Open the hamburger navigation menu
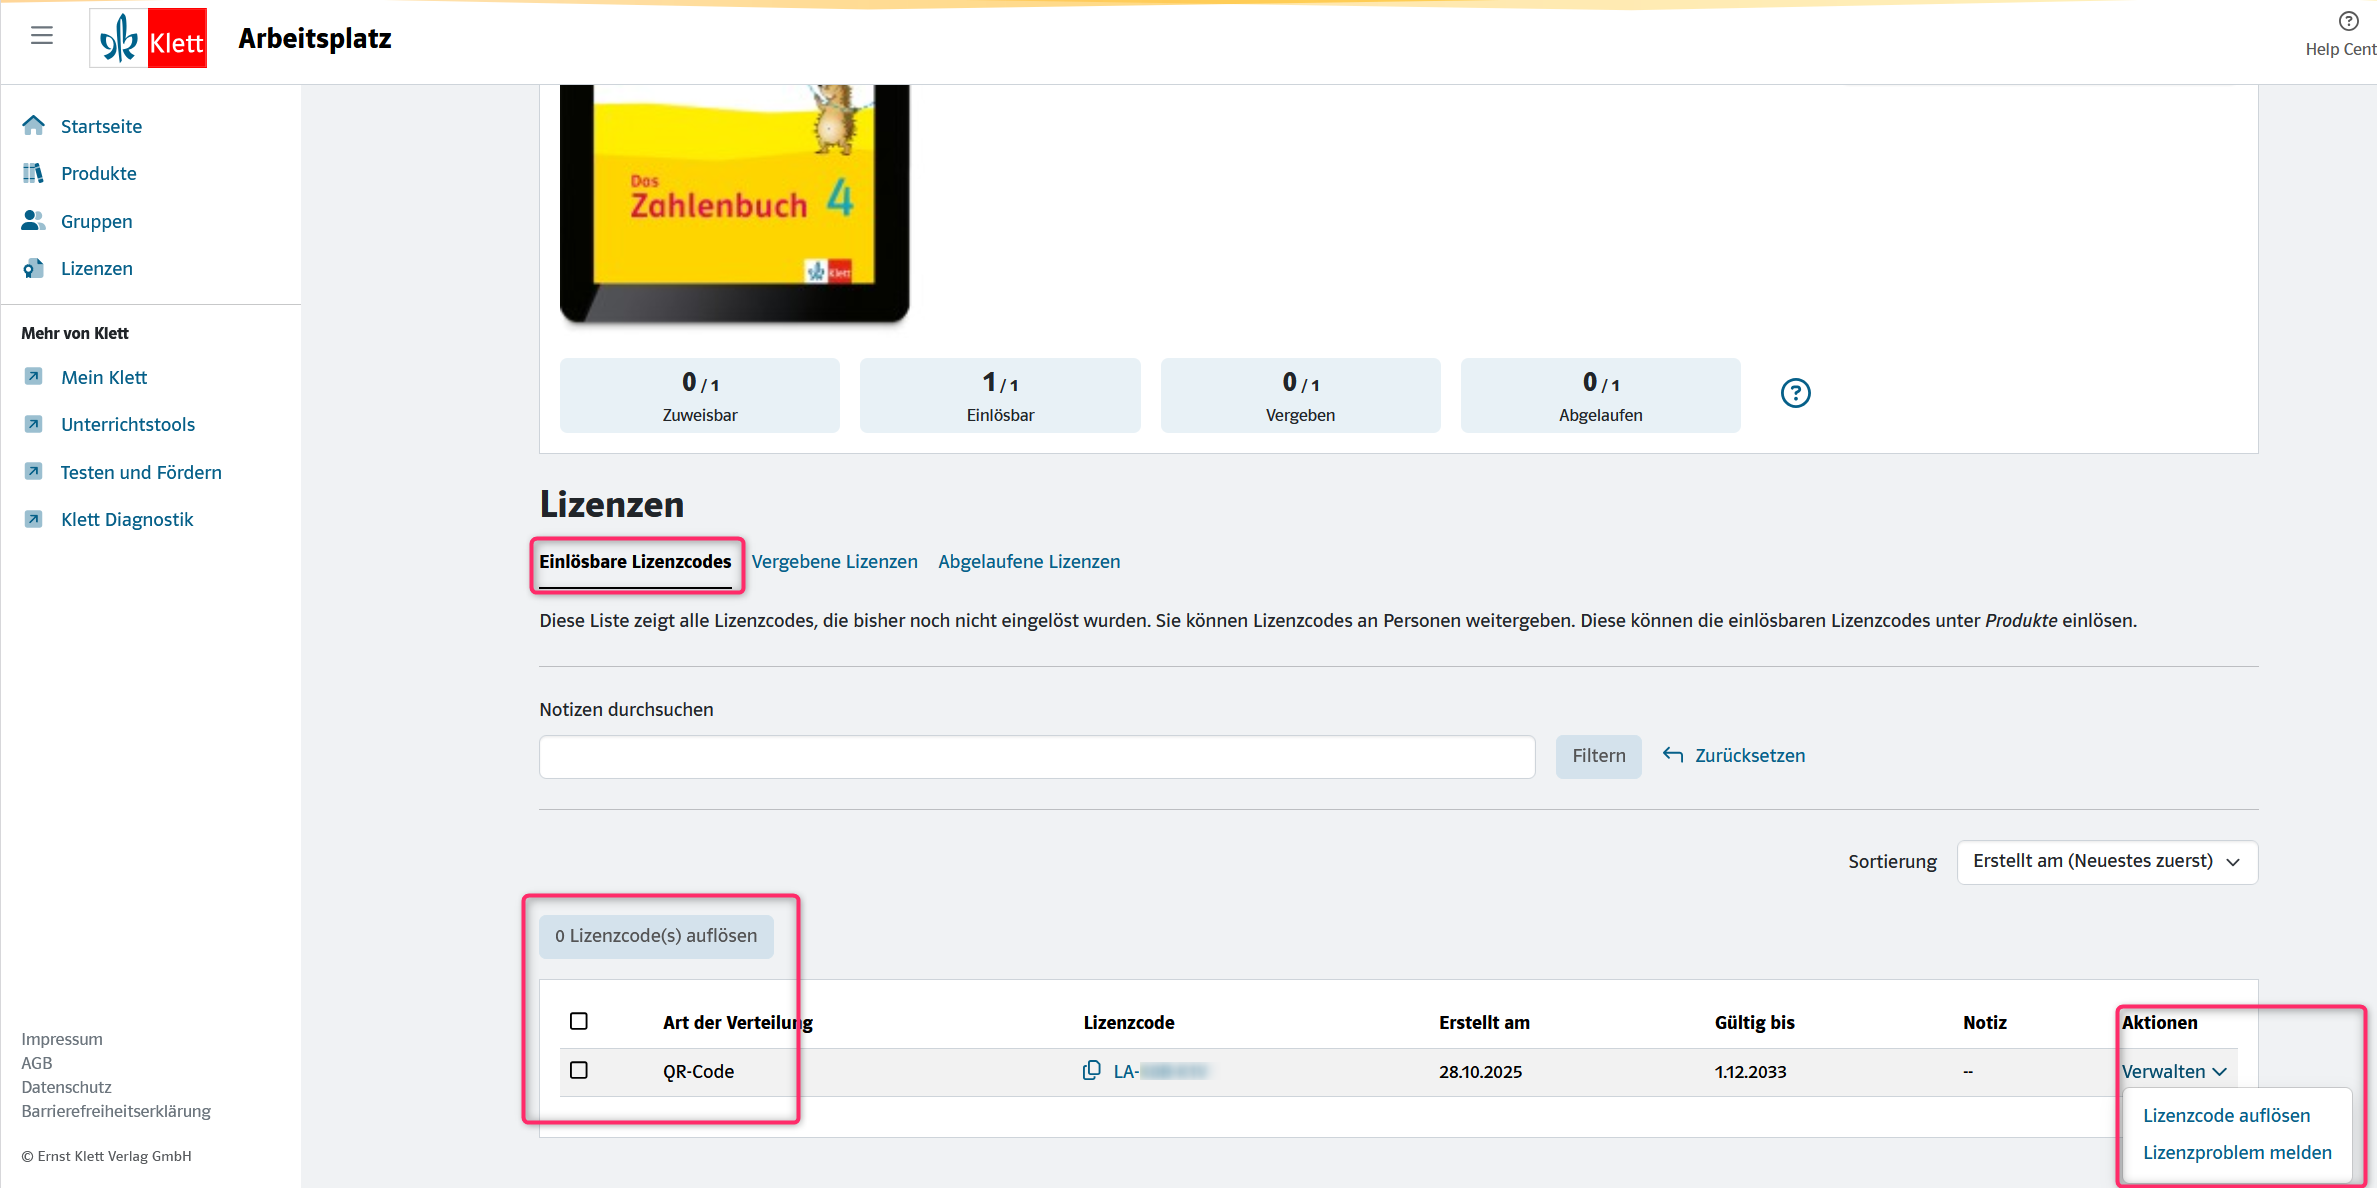Viewport: 2377px width, 1188px height. pos(41,36)
